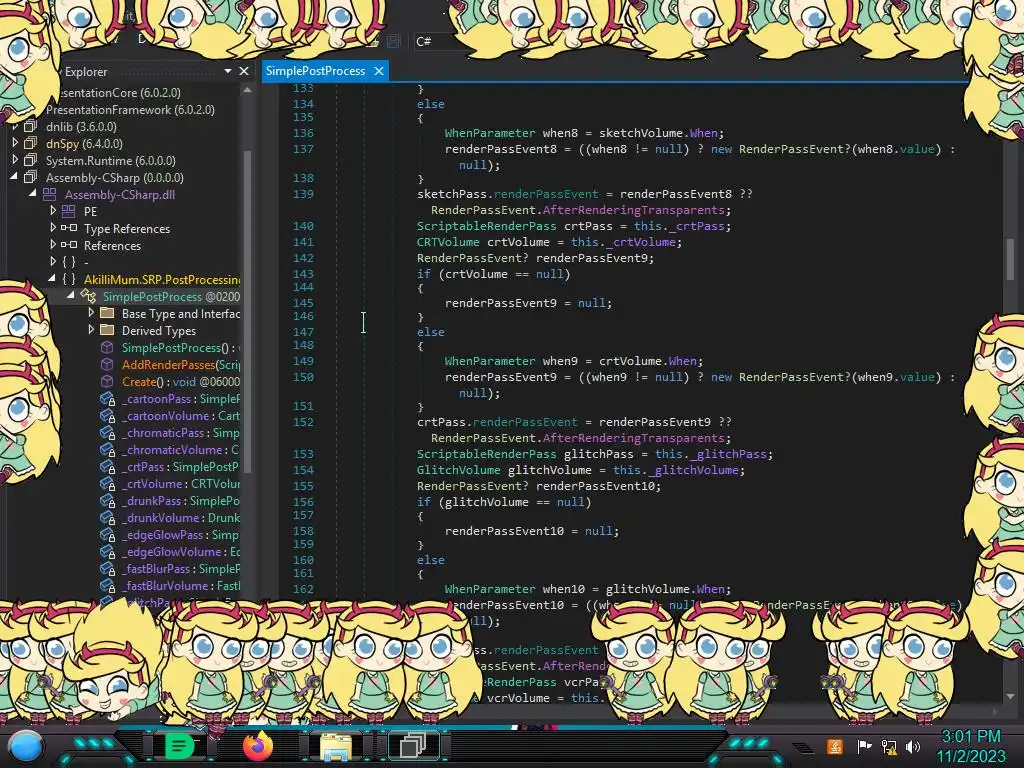Click the AddRenderPasses method icon

click(x=107, y=364)
